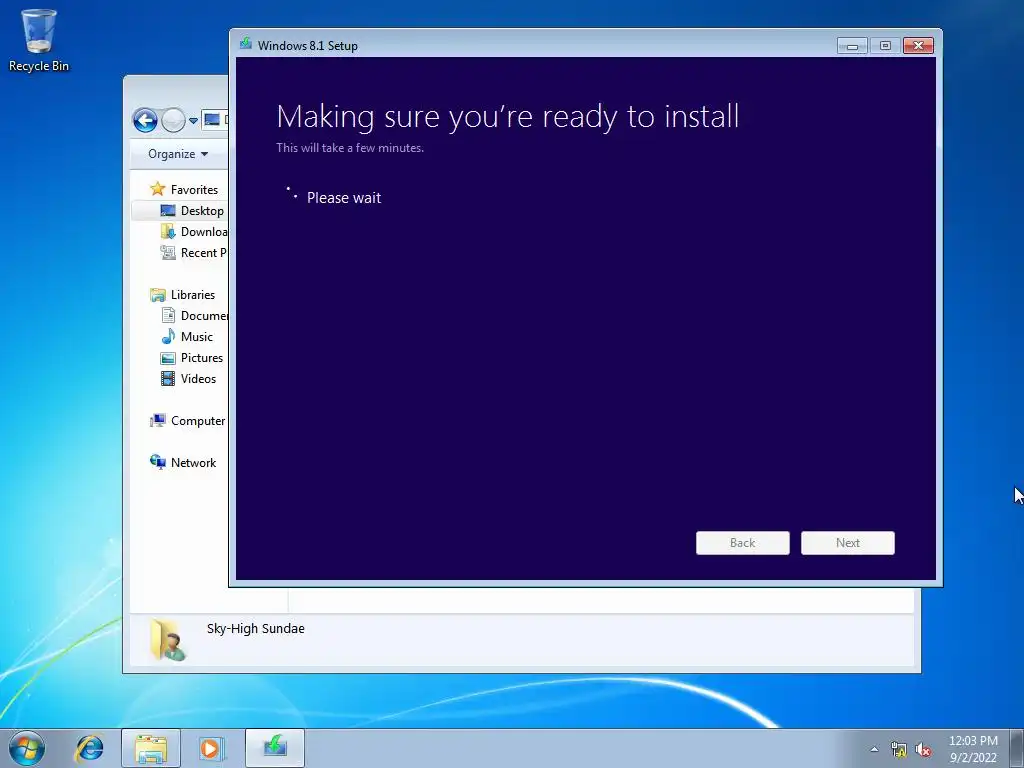Viewport: 1024px width, 768px height.
Task: Click the Computer monitor icon in tree
Action: click(x=157, y=420)
